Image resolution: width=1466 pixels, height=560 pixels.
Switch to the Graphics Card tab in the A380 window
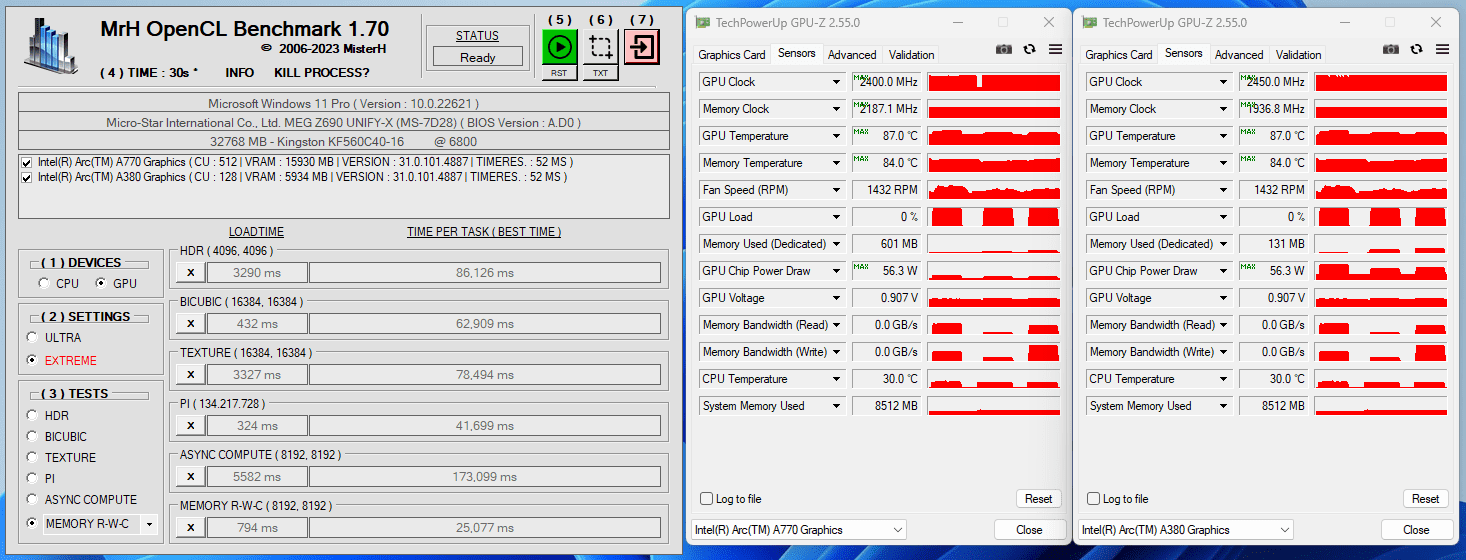click(x=1119, y=55)
